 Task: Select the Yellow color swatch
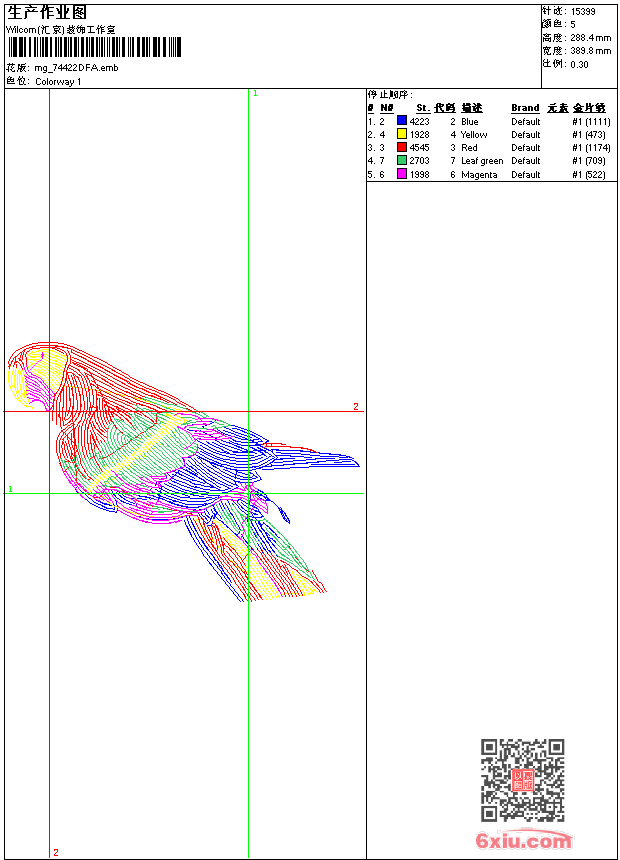[402, 134]
